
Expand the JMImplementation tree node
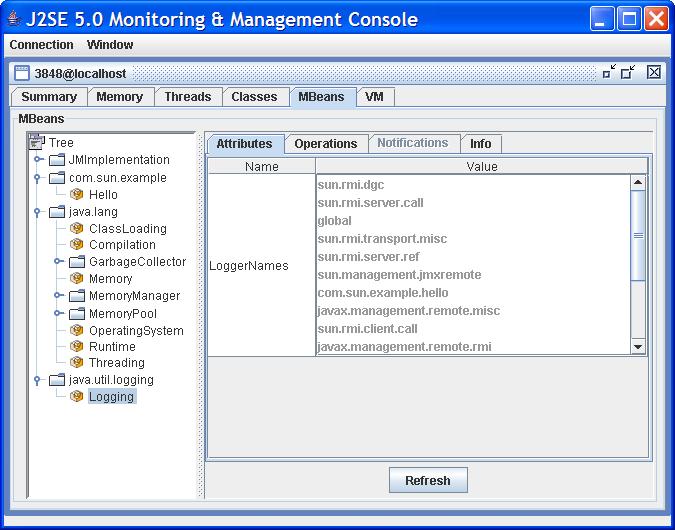coord(38,160)
